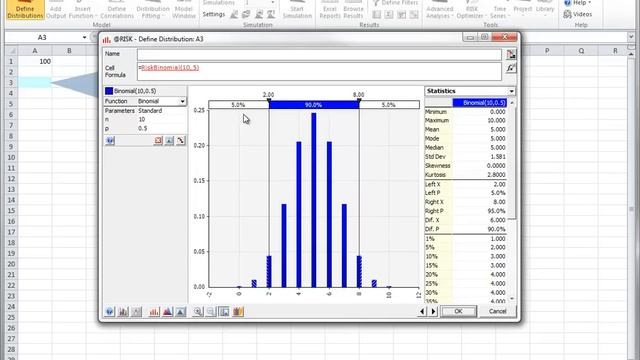Open the Project menu in ribbon
The height and width of the screenshot is (360, 640).
523,10
